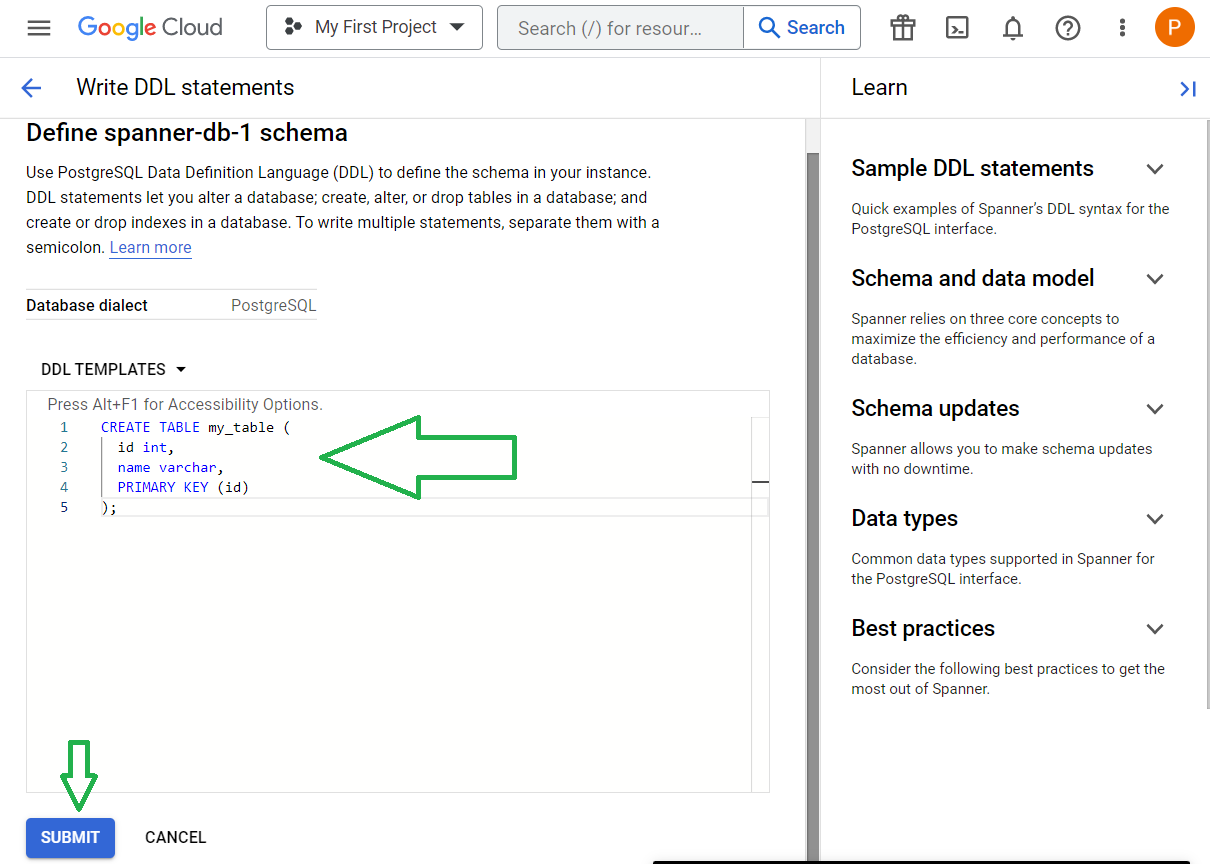The height and width of the screenshot is (864, 1210).
Task: Open the help question mark menu
Action: 1068,28
